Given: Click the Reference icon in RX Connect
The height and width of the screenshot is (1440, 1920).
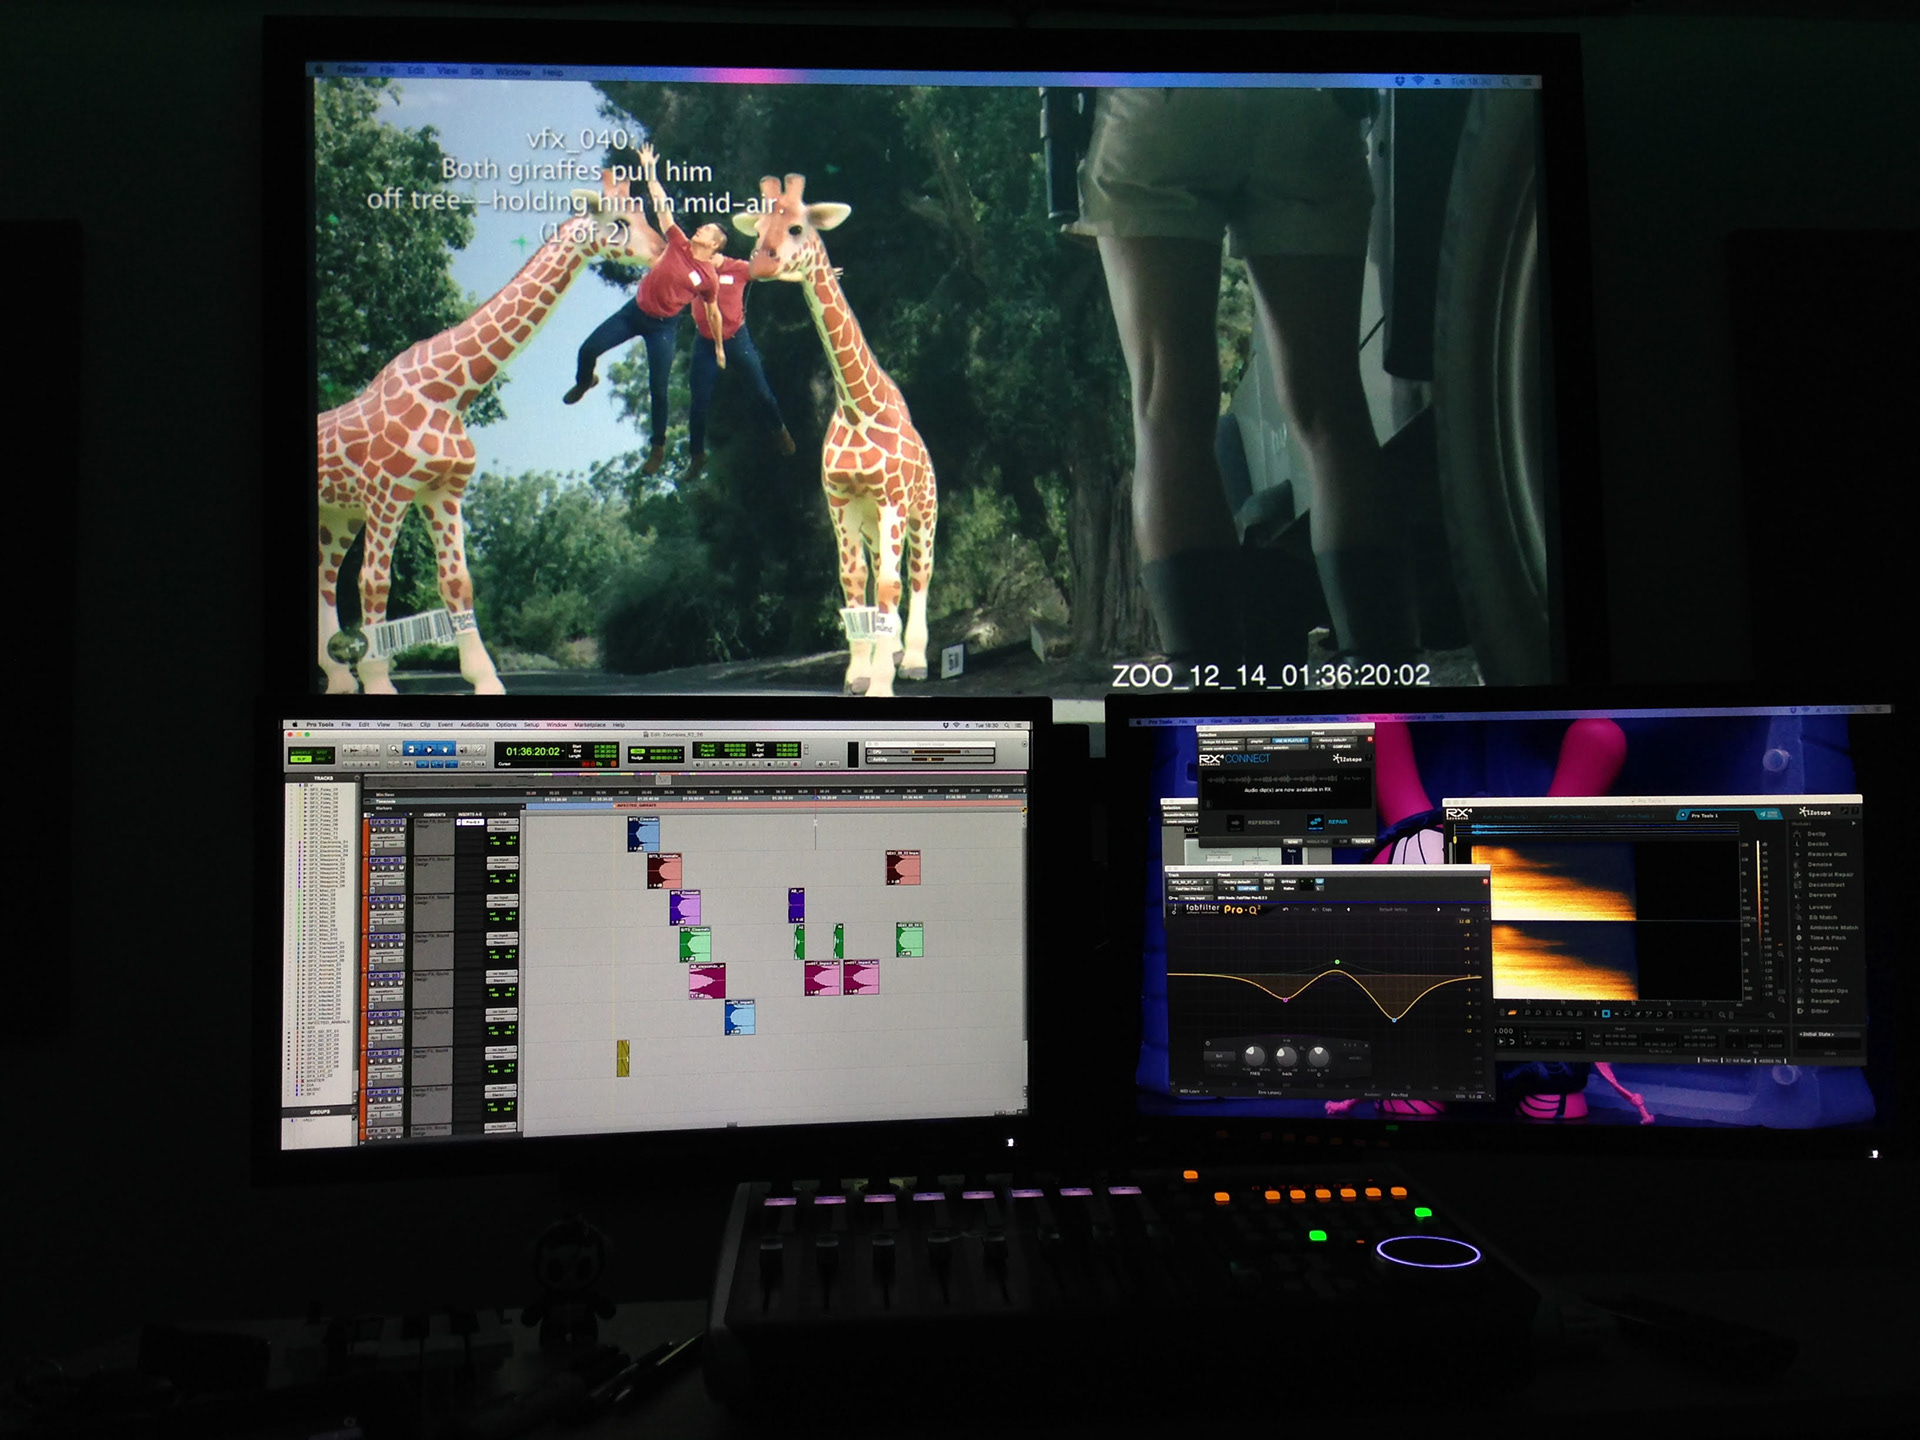Looking at the screenshot, I should tap(1236, 822).
